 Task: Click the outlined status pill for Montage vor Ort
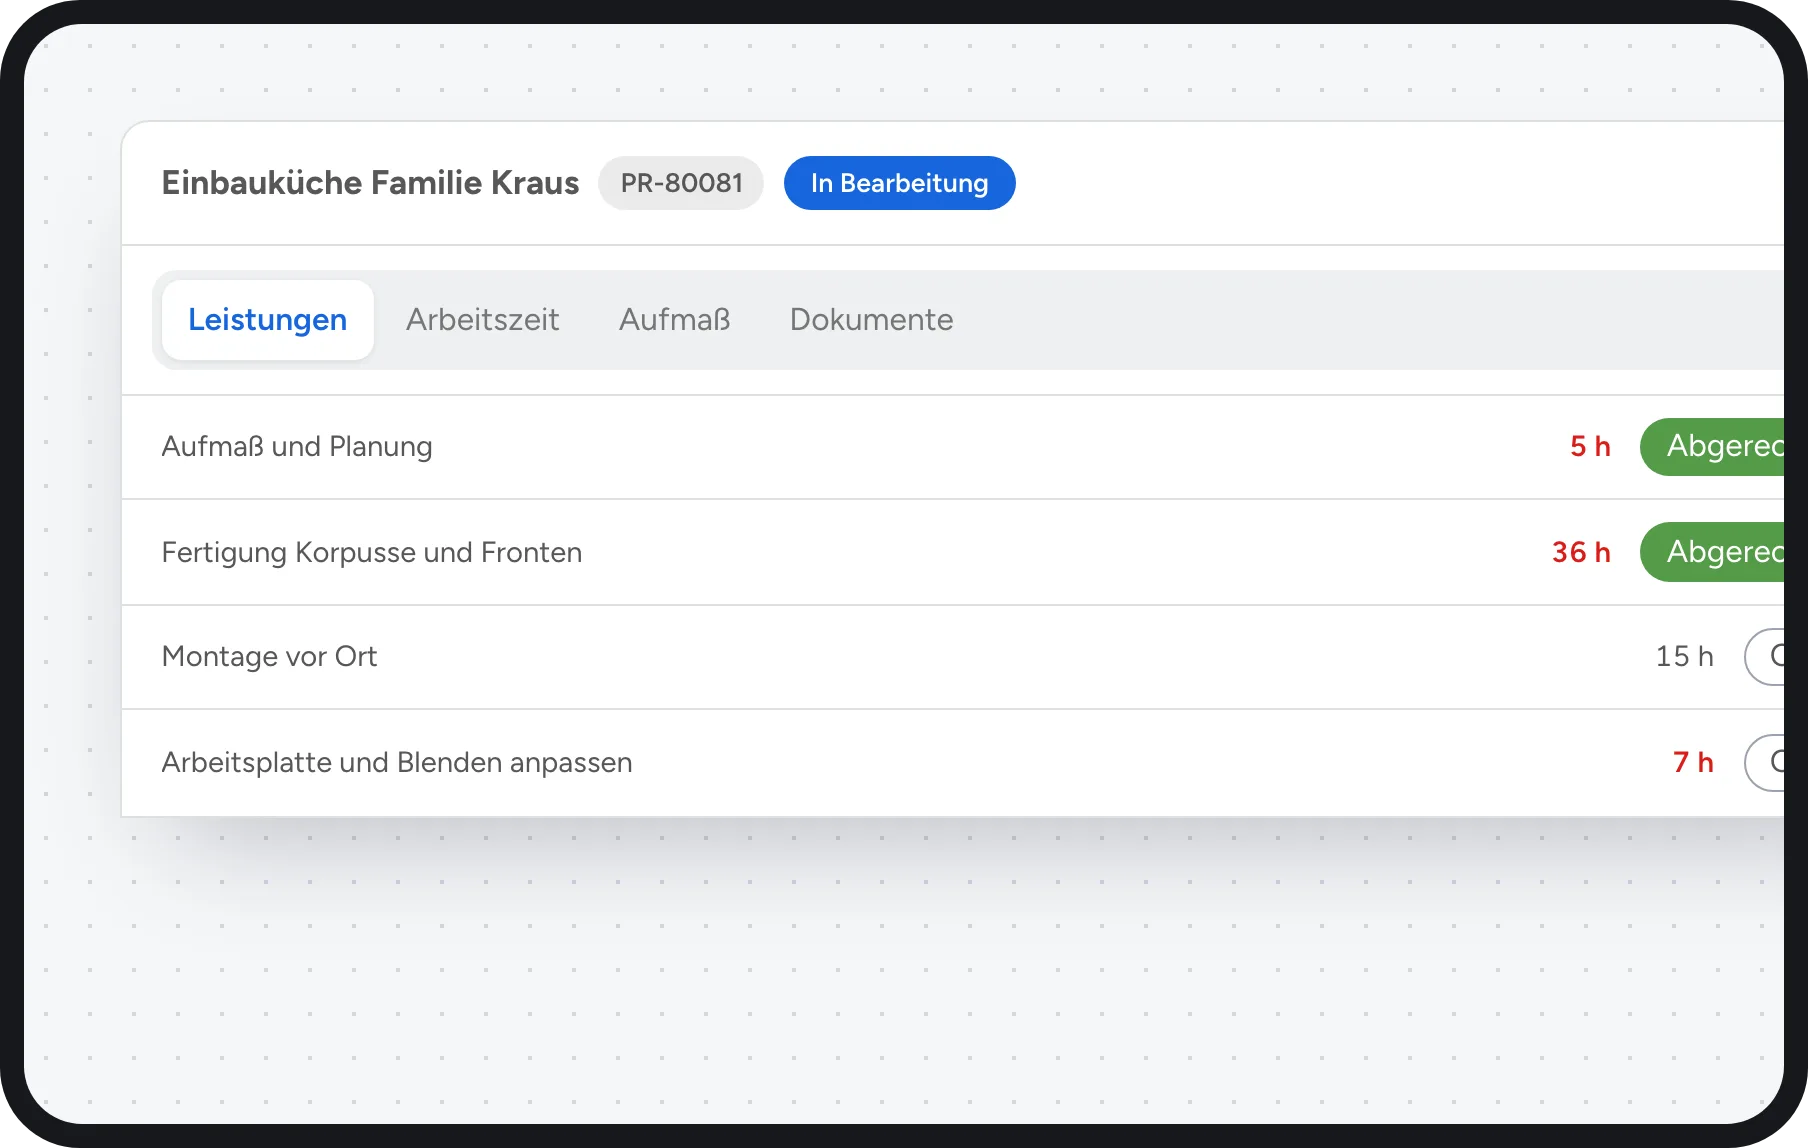(x=1764, y=657)
